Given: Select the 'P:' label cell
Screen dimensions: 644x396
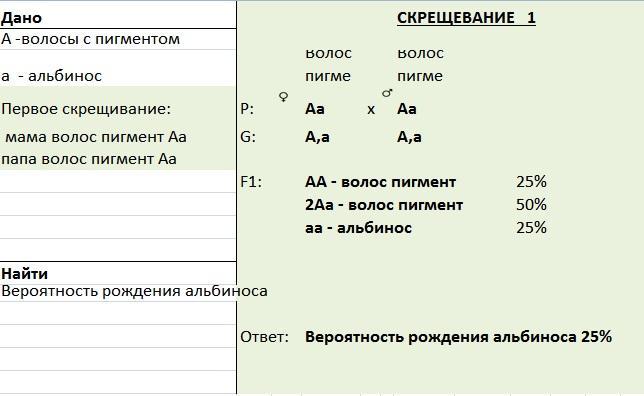Looking at the screenshot, I should [x=247, y=109].
